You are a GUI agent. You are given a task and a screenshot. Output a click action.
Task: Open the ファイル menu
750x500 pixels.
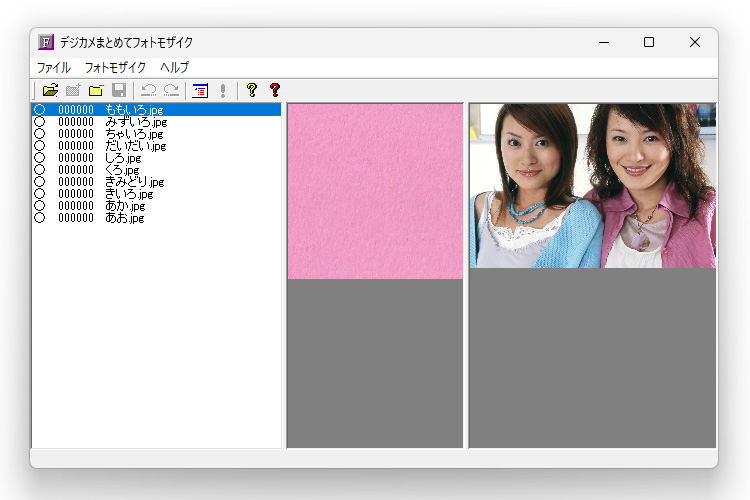[x=54, y=67]
